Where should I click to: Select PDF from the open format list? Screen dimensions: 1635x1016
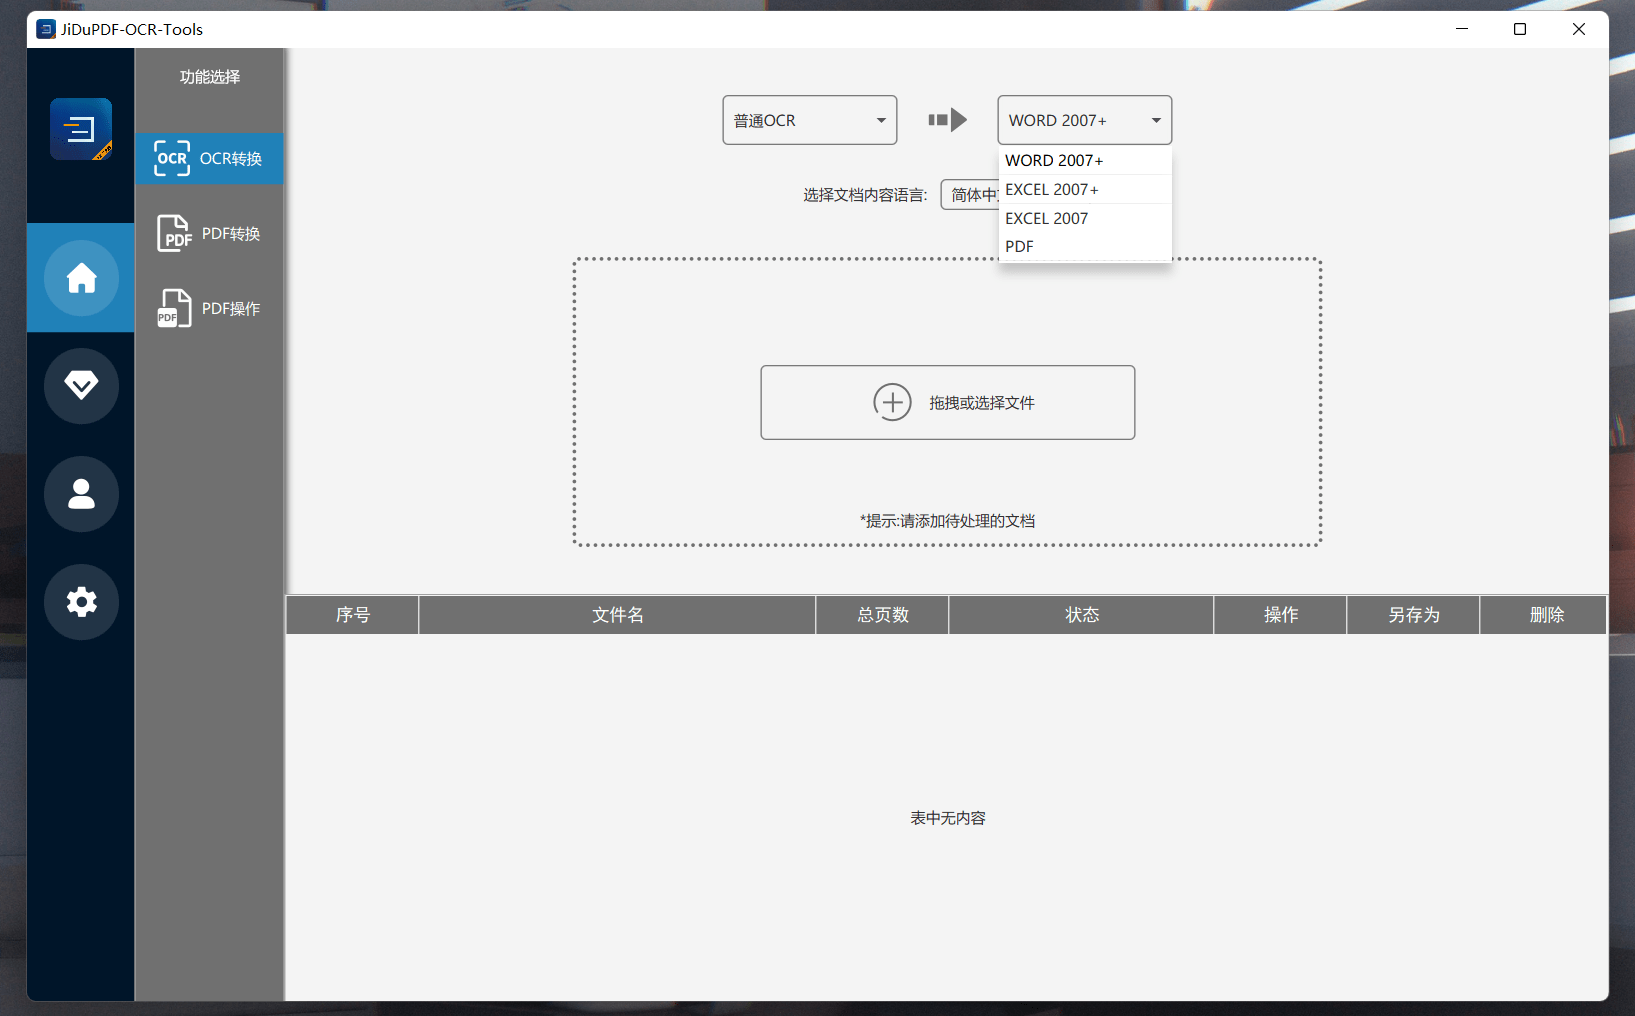pos(1019,246)
